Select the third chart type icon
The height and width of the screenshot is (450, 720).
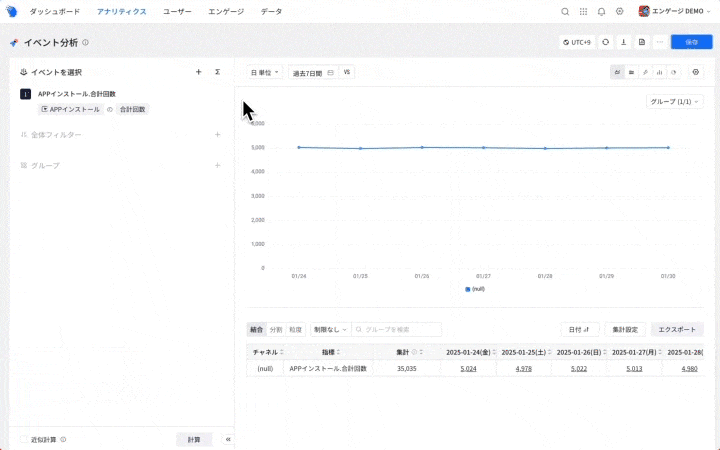(x=646, y=72)
